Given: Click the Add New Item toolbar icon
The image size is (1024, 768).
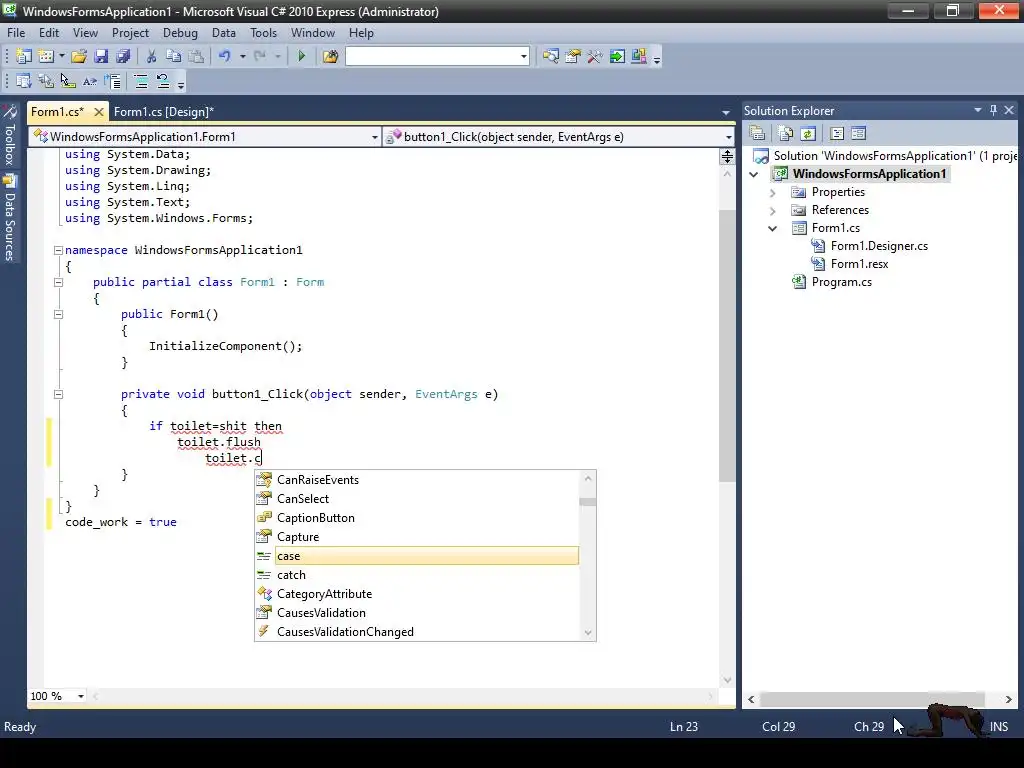Looking at the screenshot, I should click(46, 57).
